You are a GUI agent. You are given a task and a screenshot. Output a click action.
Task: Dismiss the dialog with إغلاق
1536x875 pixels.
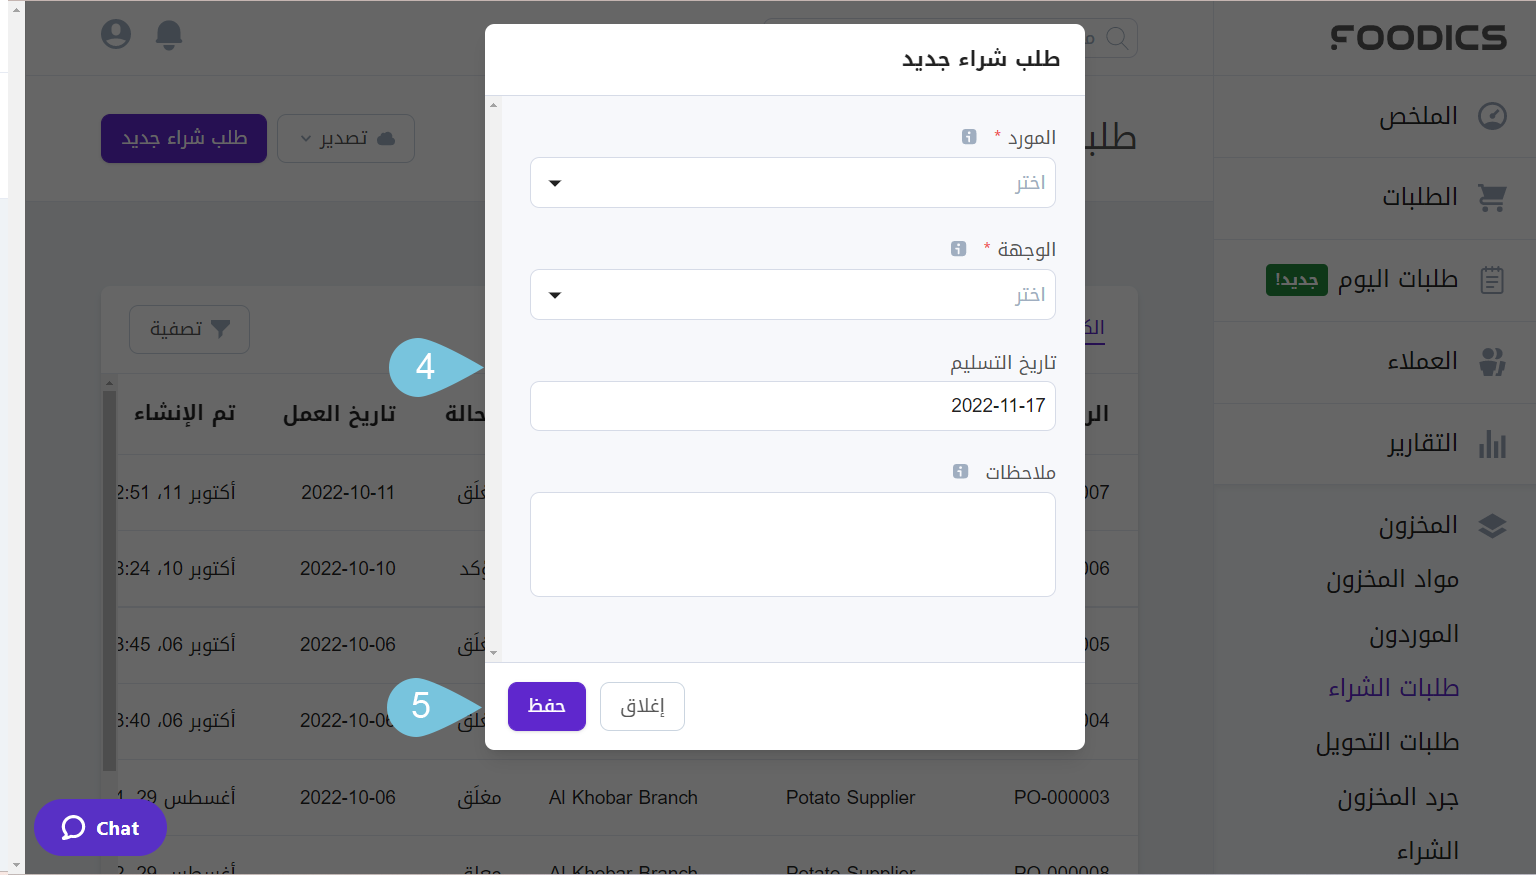click(642, 706)
